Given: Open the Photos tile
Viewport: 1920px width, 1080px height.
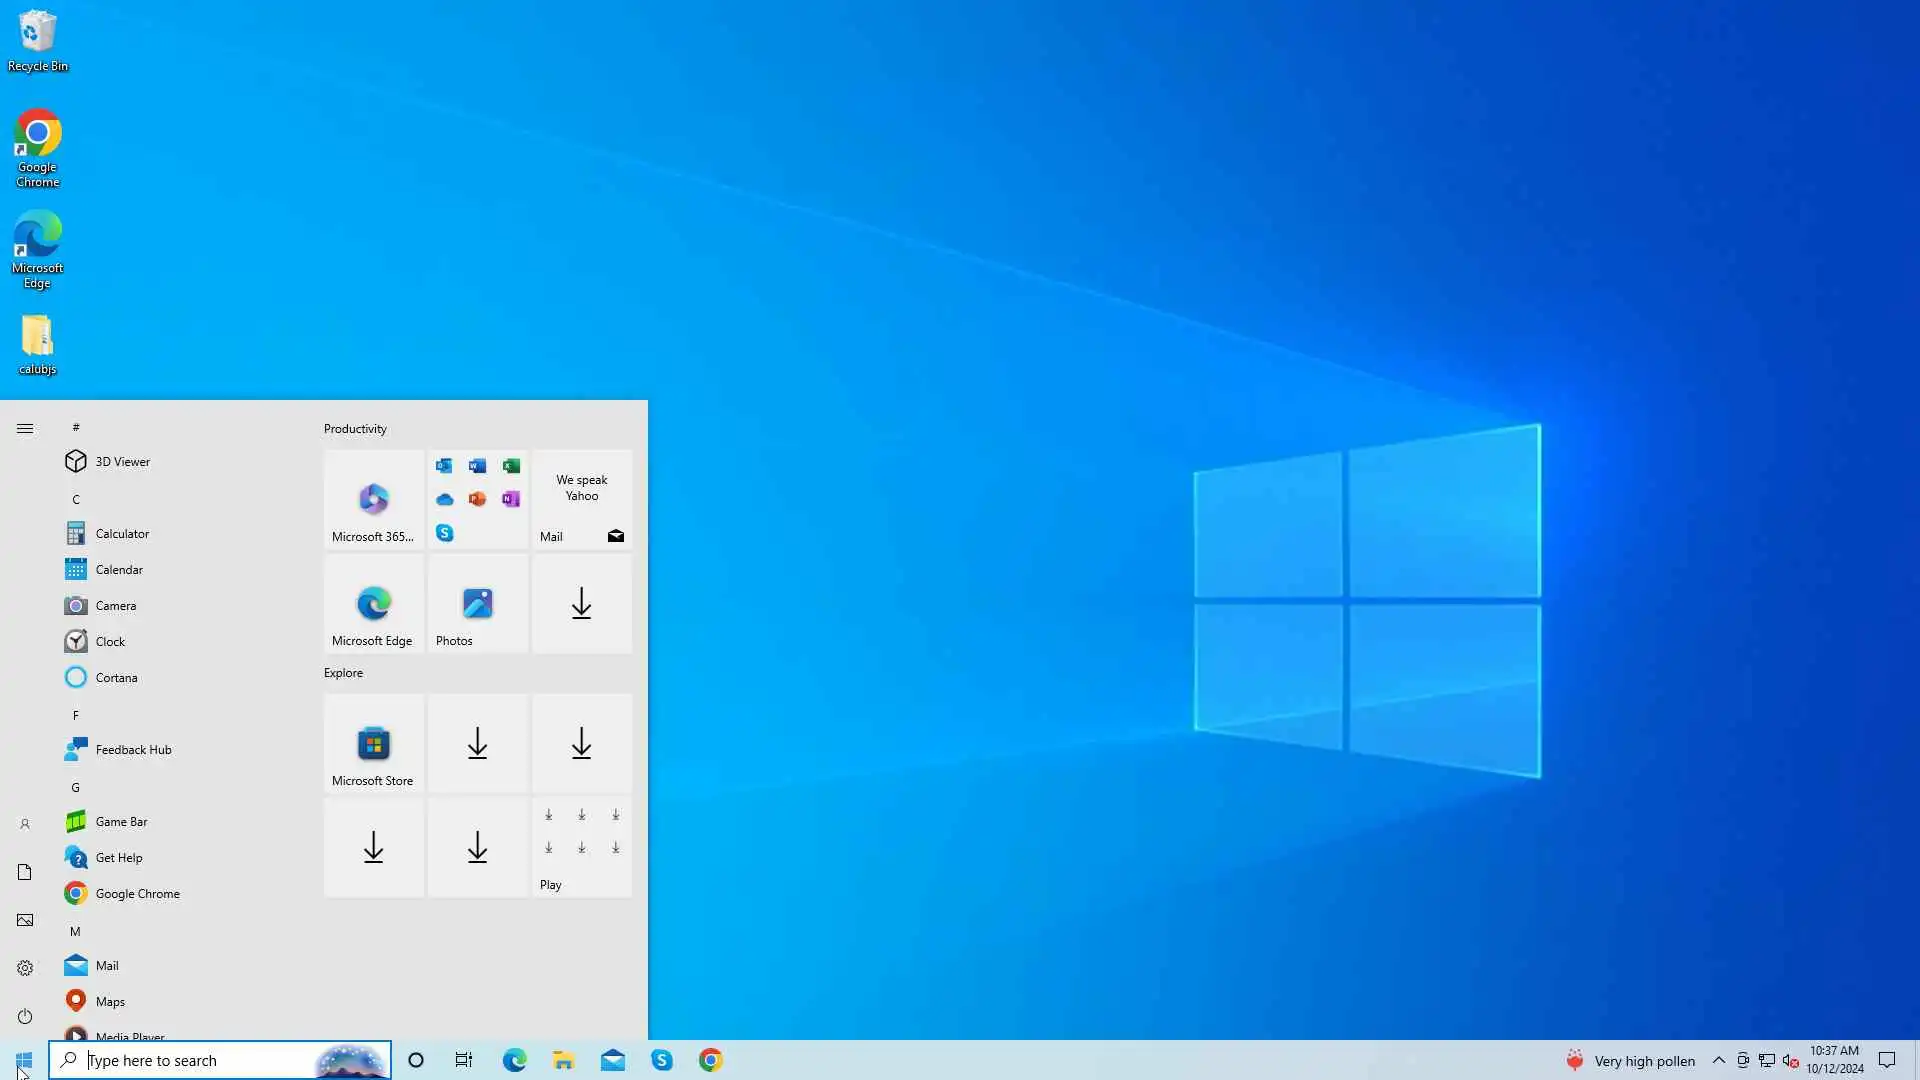Looking at the screenshot, I should coord(477,604).
